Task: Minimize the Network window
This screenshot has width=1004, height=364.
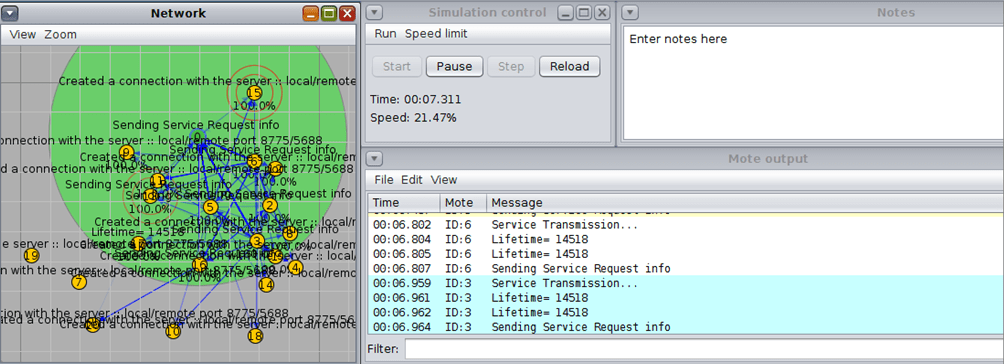Action: click(311, 13)
